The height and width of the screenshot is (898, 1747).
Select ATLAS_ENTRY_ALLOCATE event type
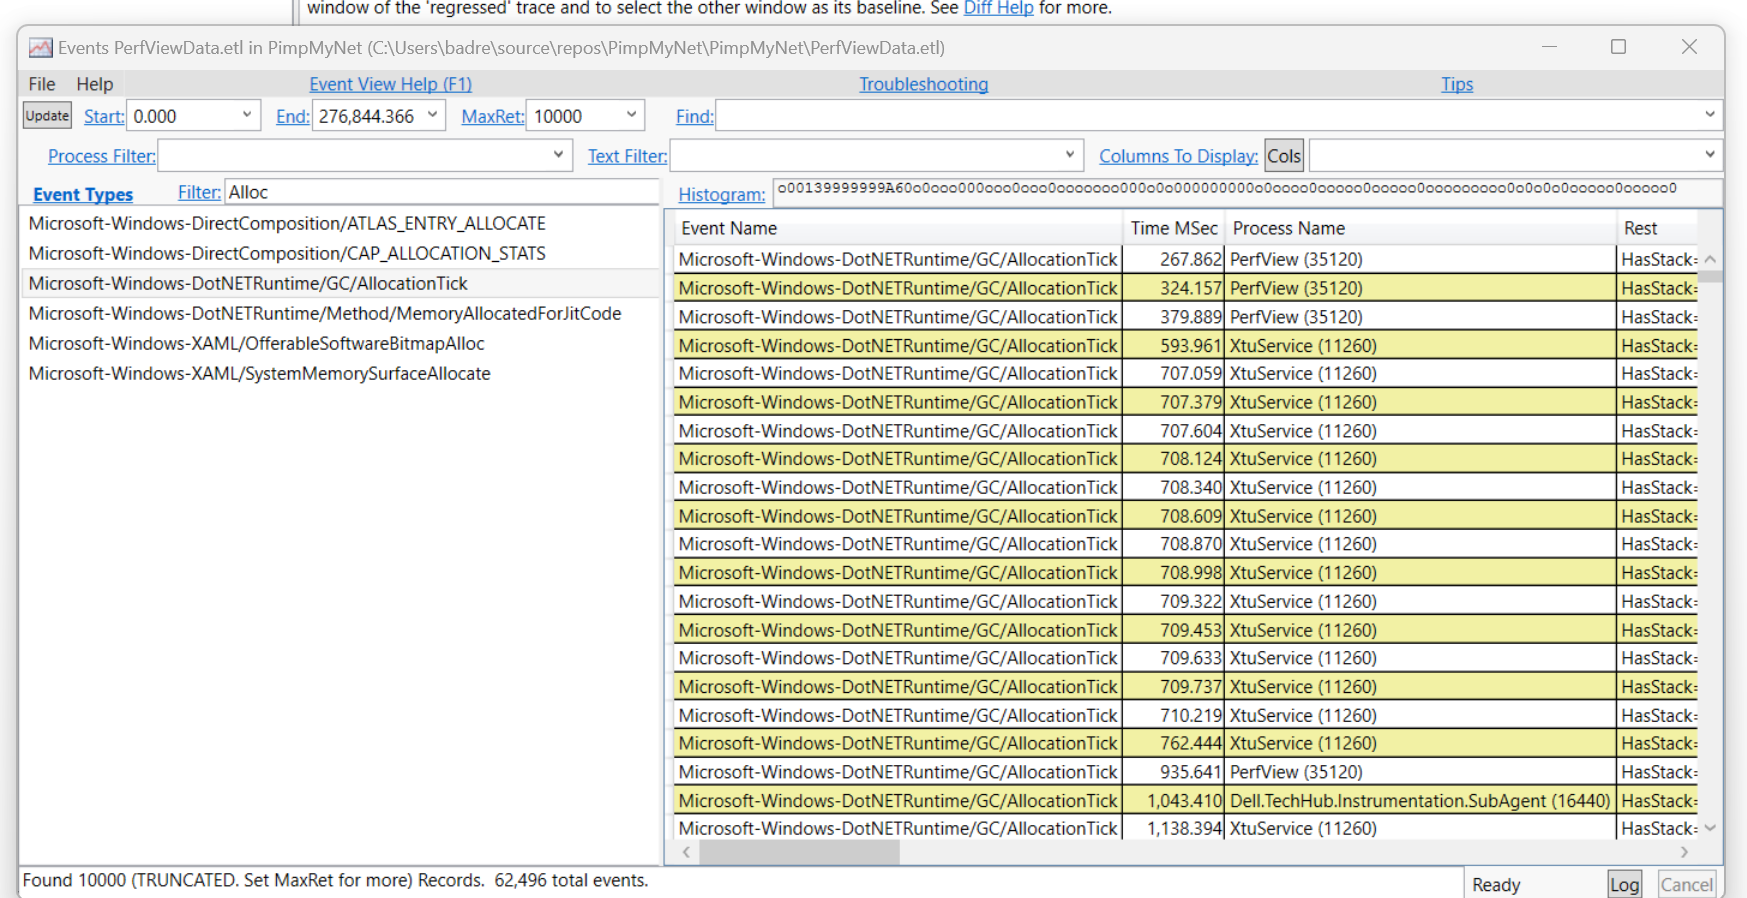[340, 224]
